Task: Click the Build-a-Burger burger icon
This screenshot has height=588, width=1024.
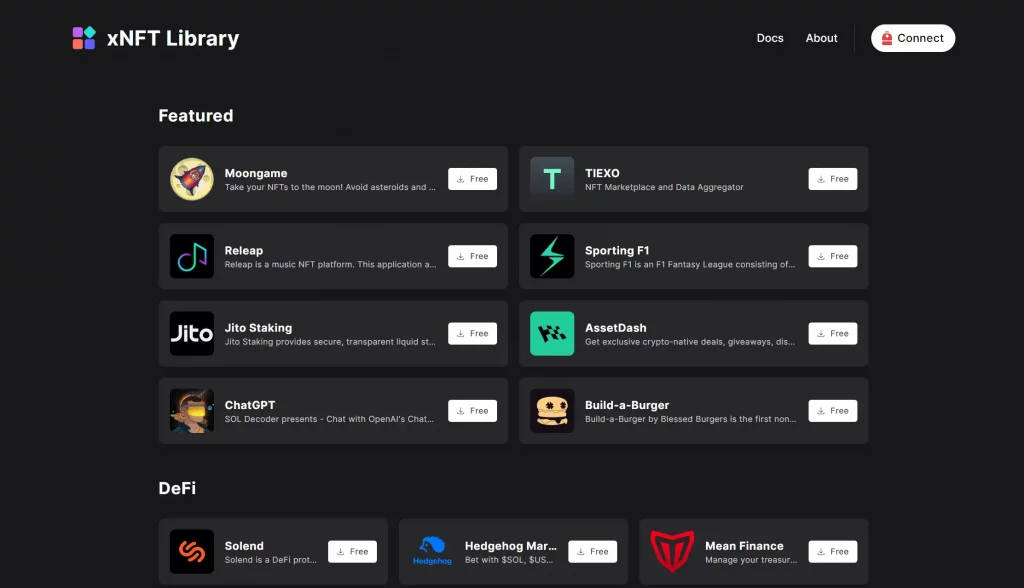Action: (551, 411)
